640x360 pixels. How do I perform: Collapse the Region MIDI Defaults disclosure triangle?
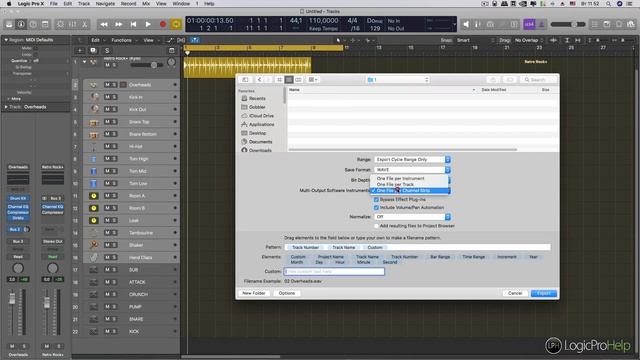(6, 40)
